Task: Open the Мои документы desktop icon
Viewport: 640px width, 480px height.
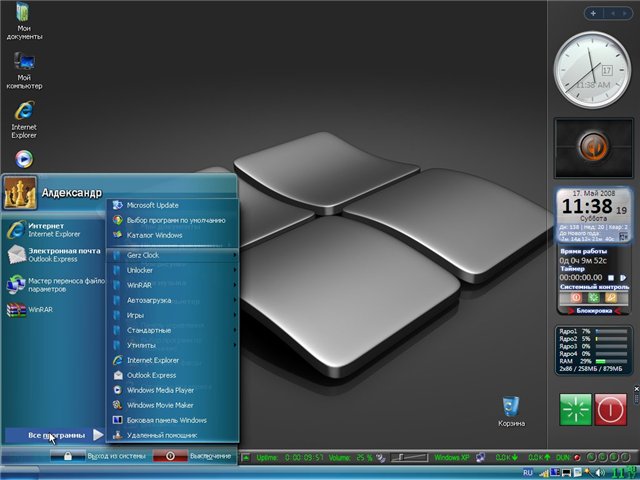Action: [x=24, y=21]
